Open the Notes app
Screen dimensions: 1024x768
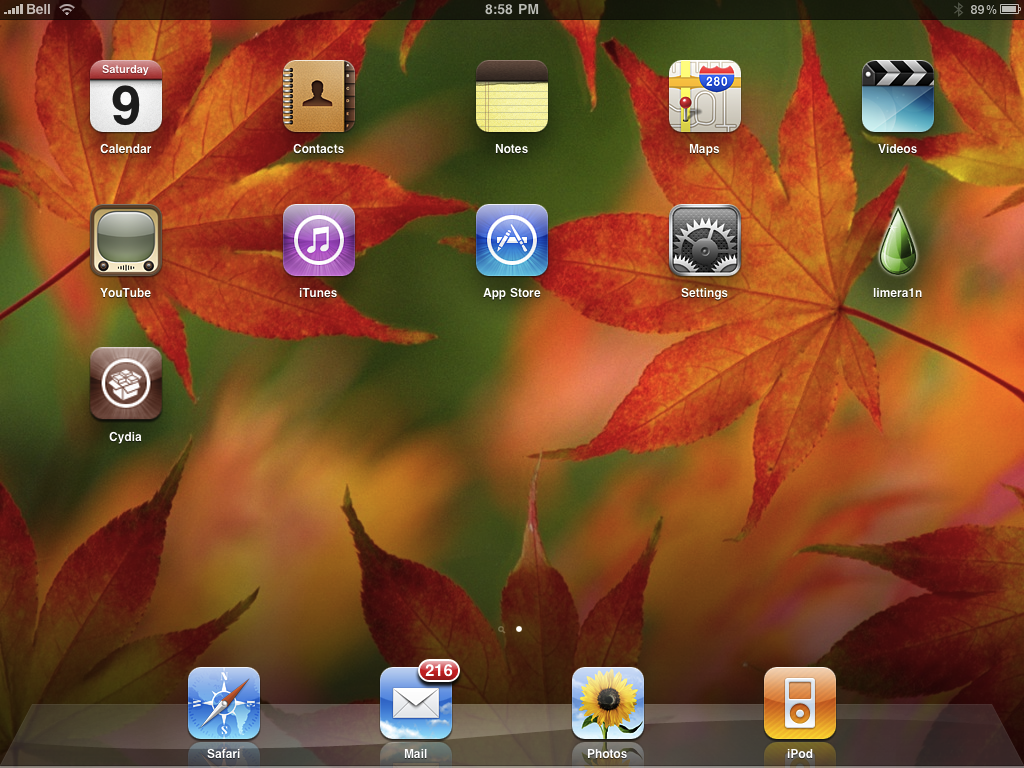[511, 97]
